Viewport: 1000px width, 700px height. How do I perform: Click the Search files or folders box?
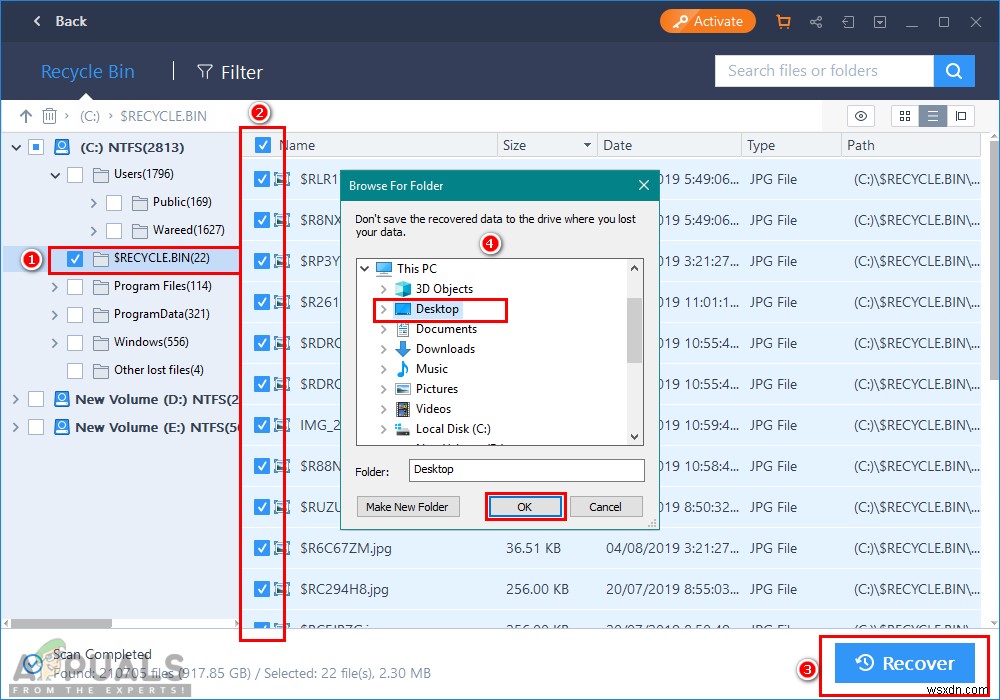tap(824, 71)
